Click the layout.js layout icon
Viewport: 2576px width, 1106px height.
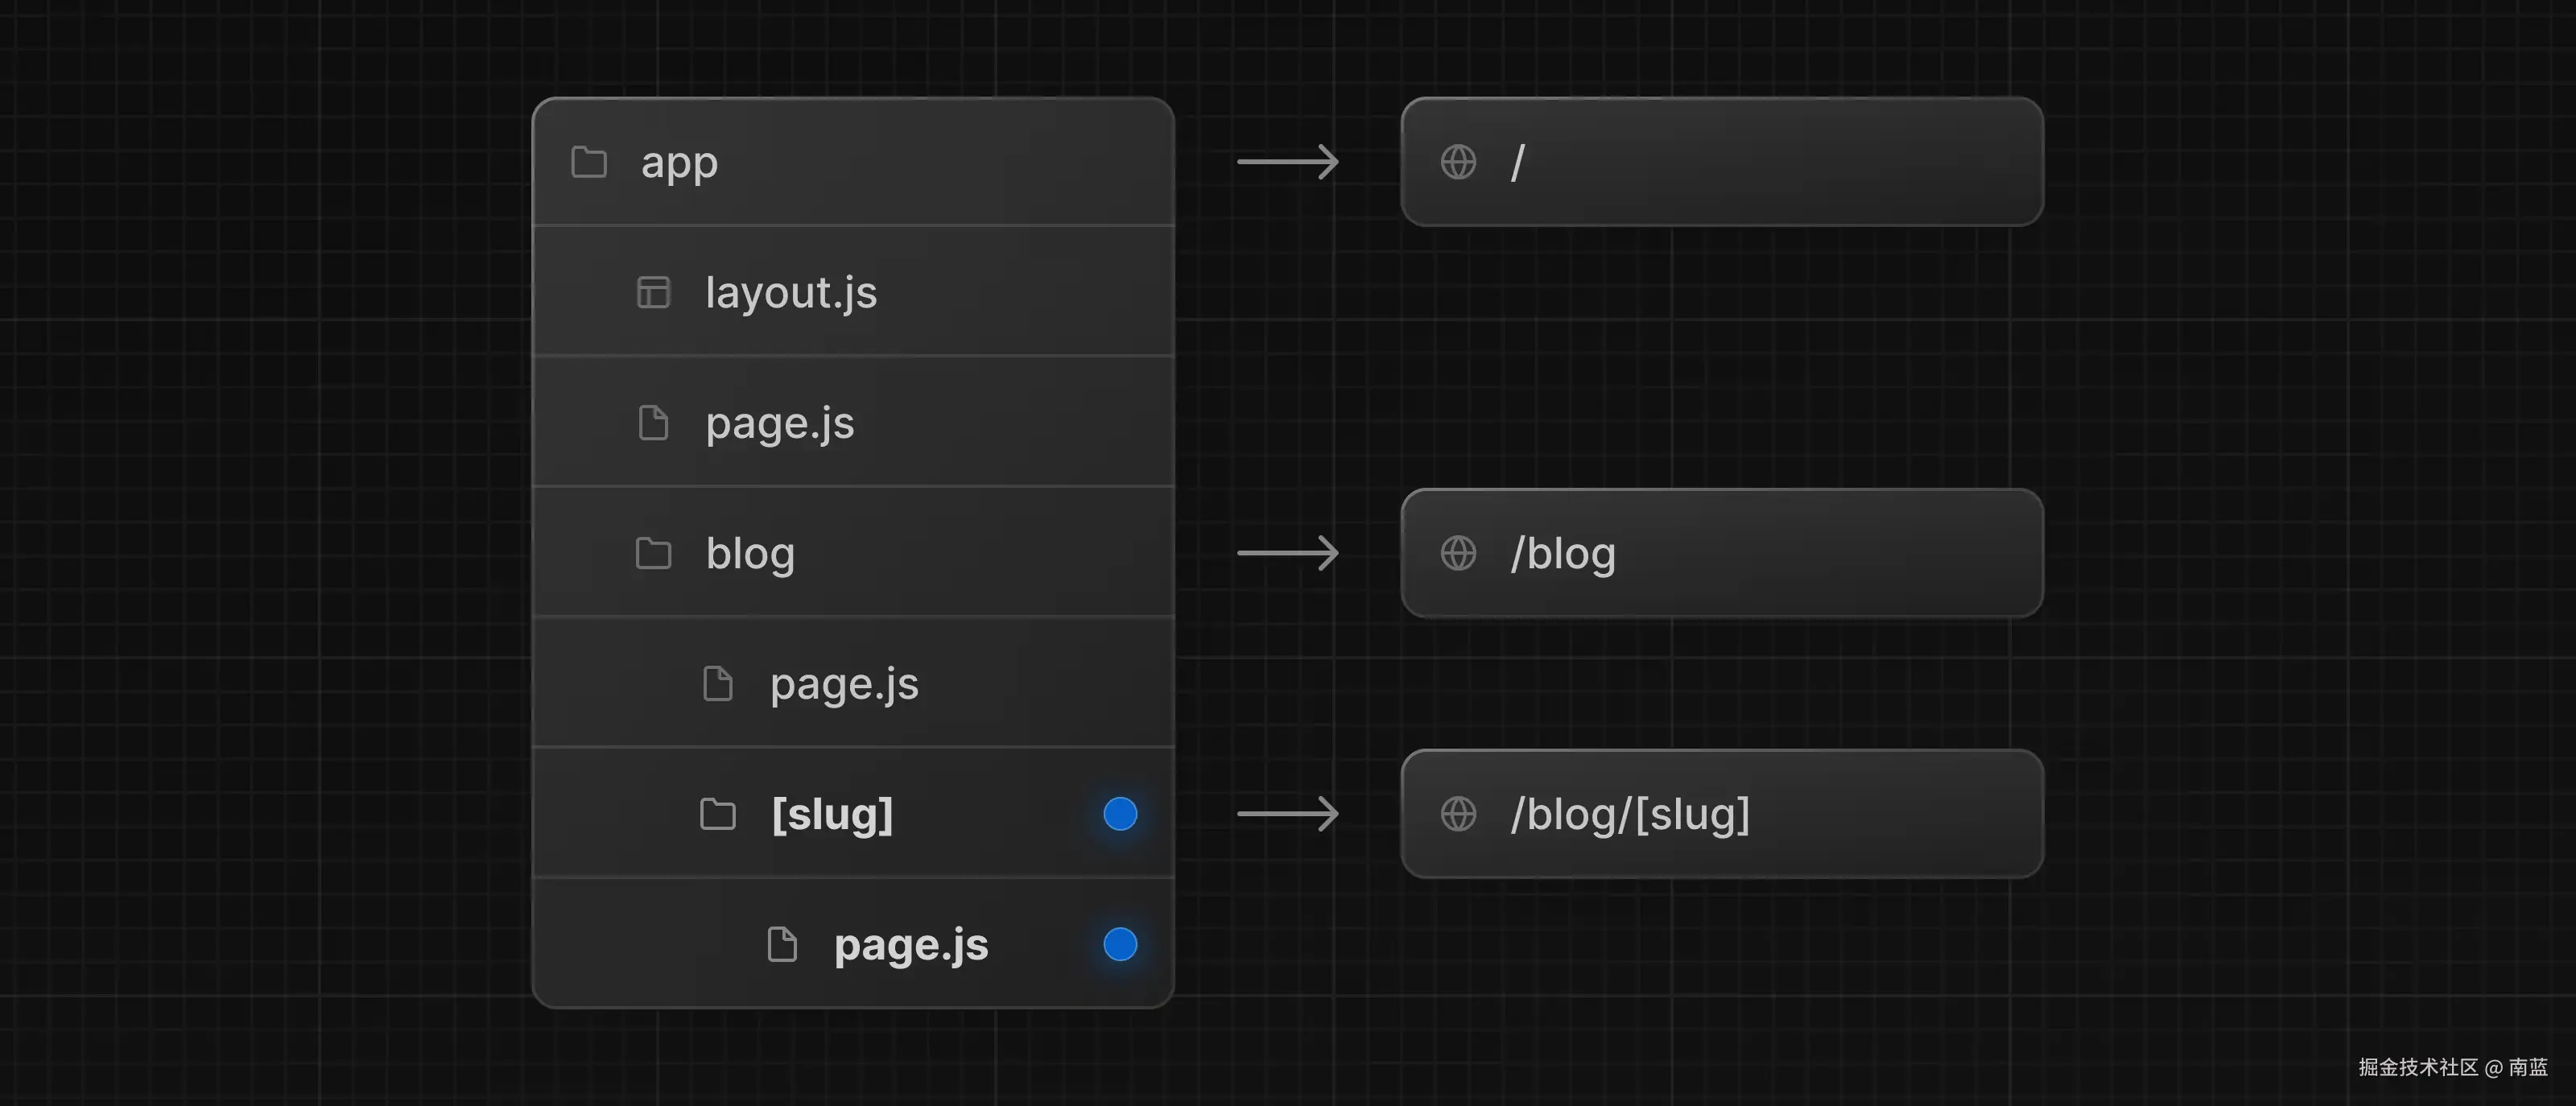653,293
